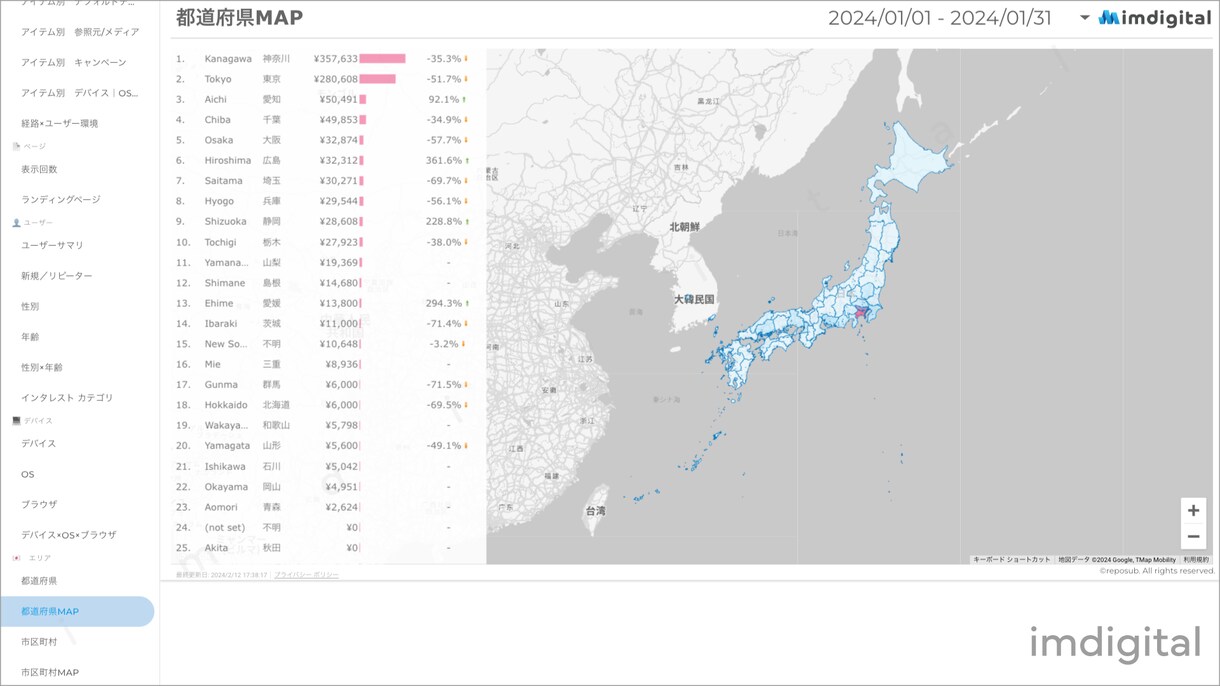Select the Aichi 愛知 table row

coord(323,100)
